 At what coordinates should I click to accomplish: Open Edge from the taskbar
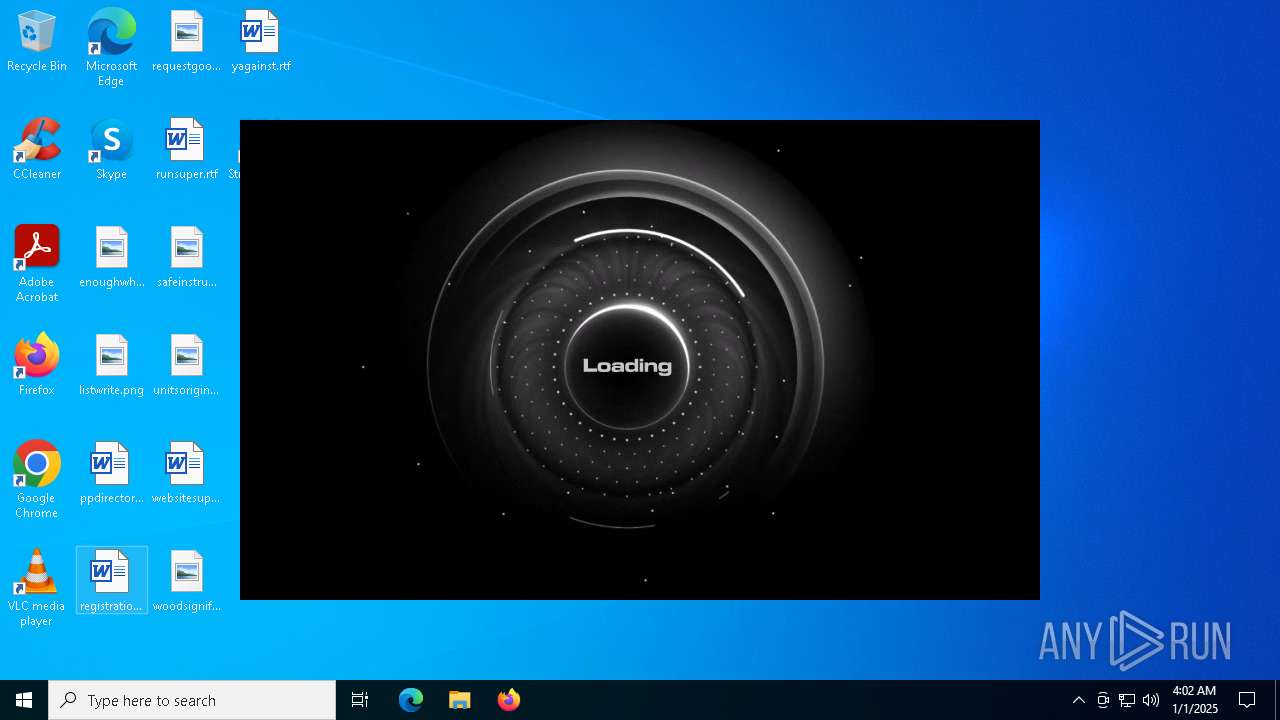pyautogui.click(x=411, y=700)
